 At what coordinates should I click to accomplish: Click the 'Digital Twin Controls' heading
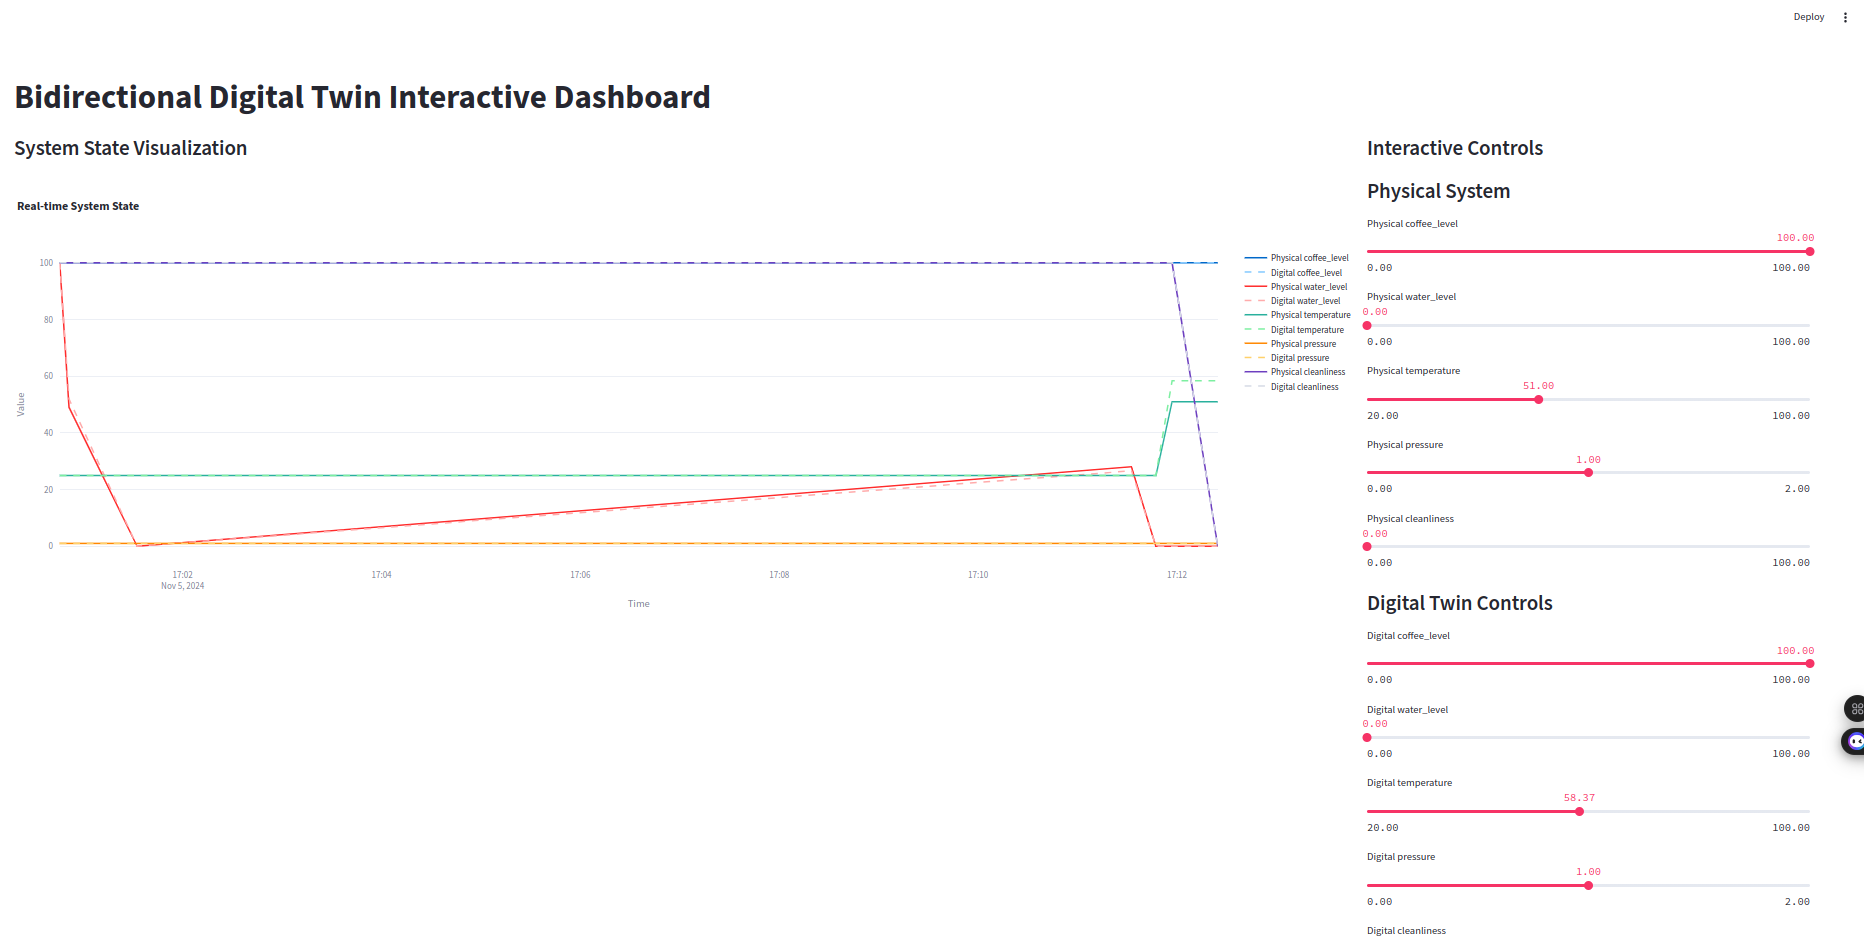click(x=1459, y=603)
